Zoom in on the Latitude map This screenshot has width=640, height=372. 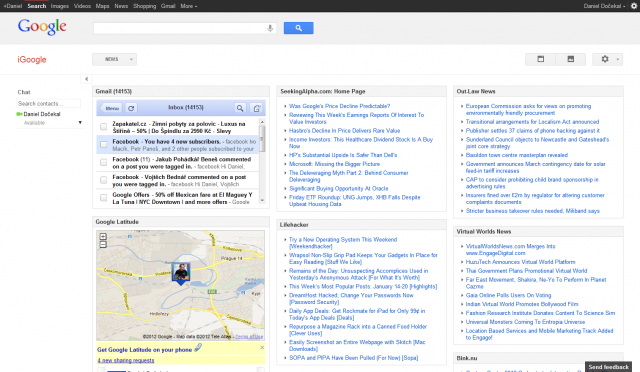103,236
